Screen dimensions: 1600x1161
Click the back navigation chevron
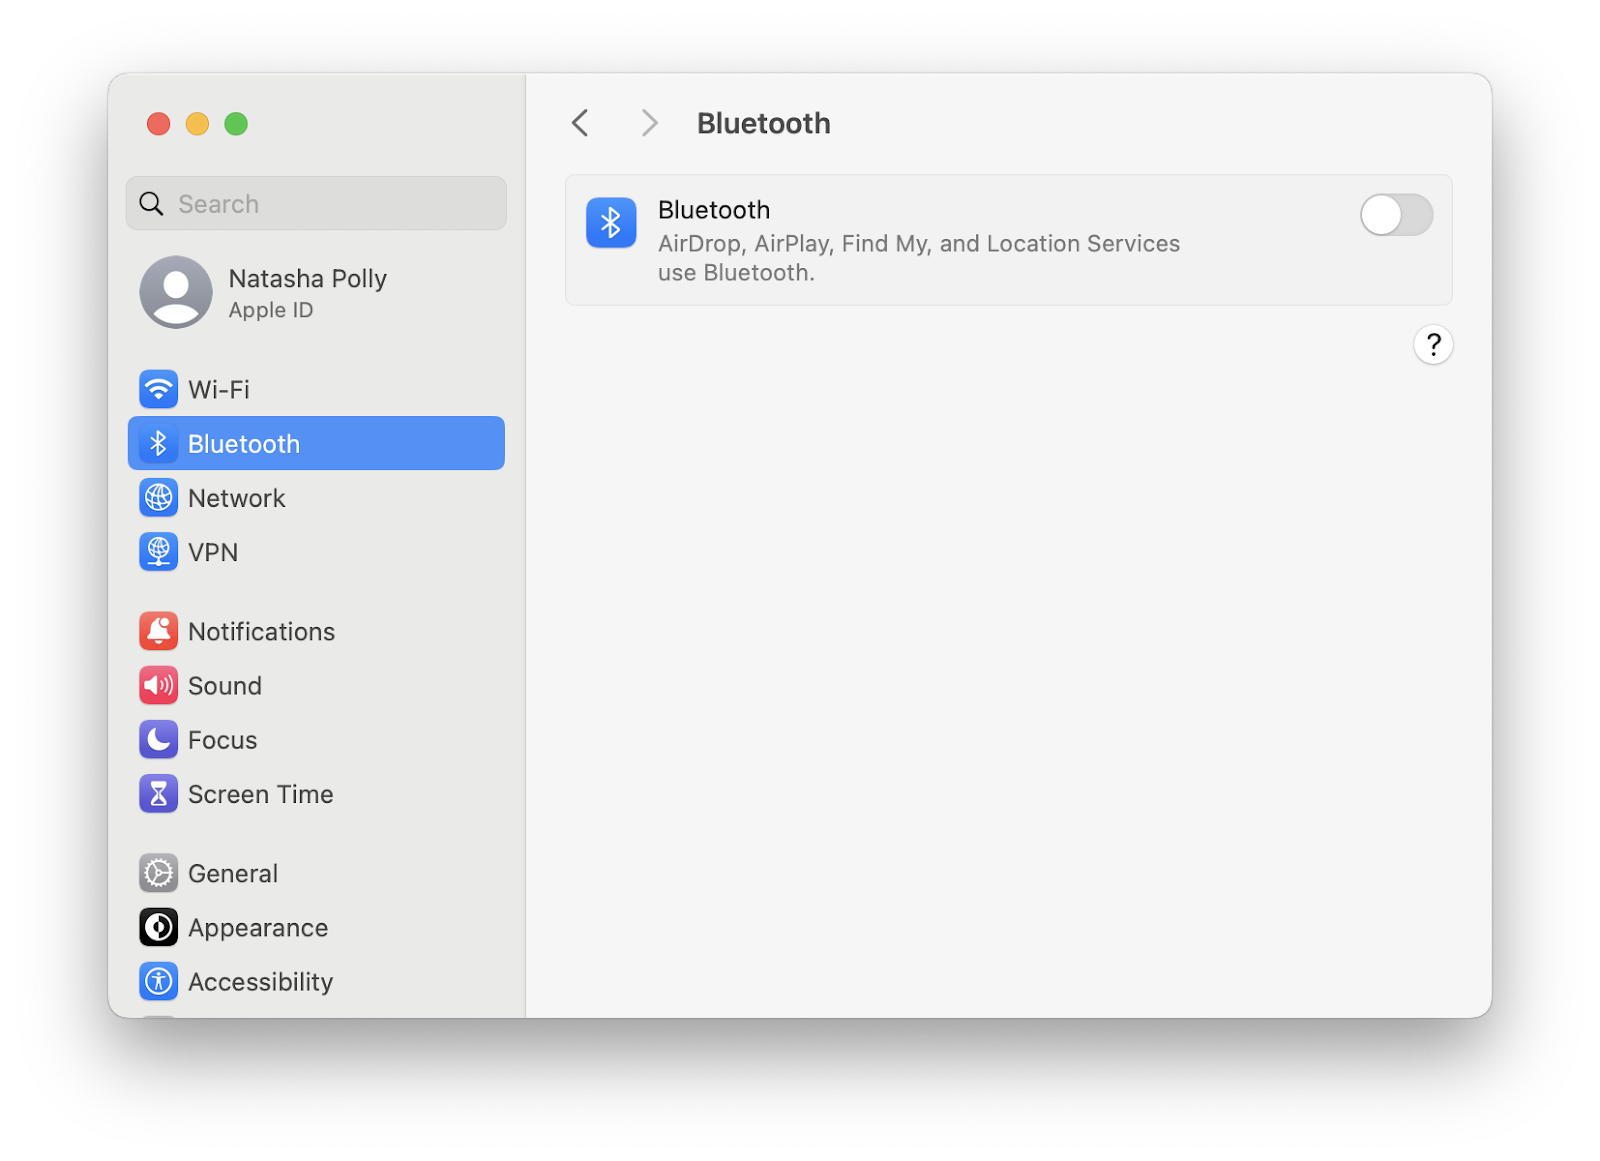pos(580,122)
